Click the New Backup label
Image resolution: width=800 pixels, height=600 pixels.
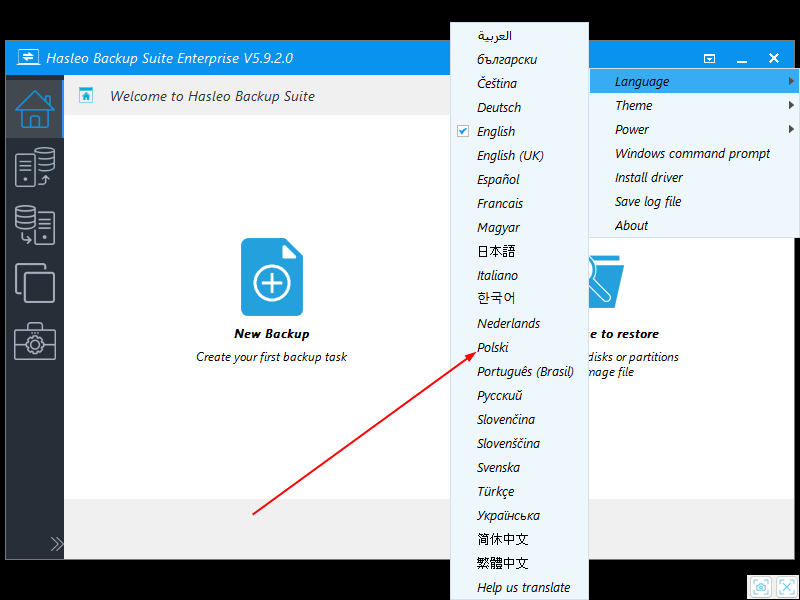(x=272, y=334)
